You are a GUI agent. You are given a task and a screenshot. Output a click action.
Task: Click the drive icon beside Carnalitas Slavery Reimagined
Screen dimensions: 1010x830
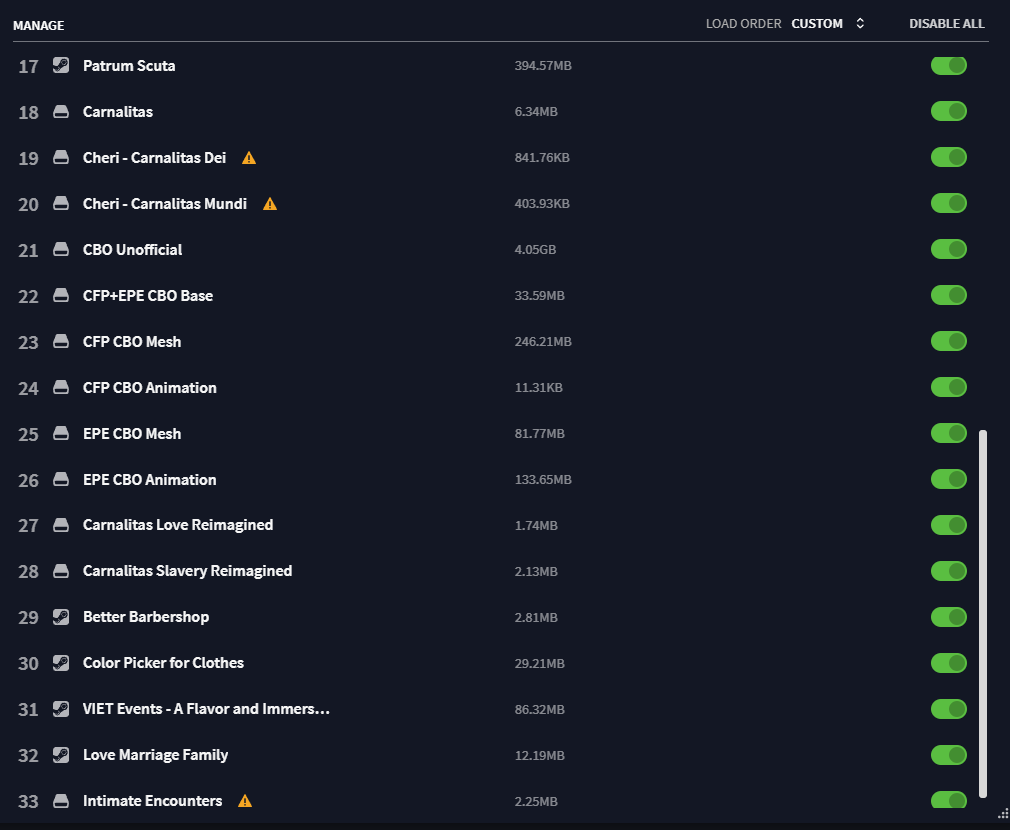[x=61, y=571]
